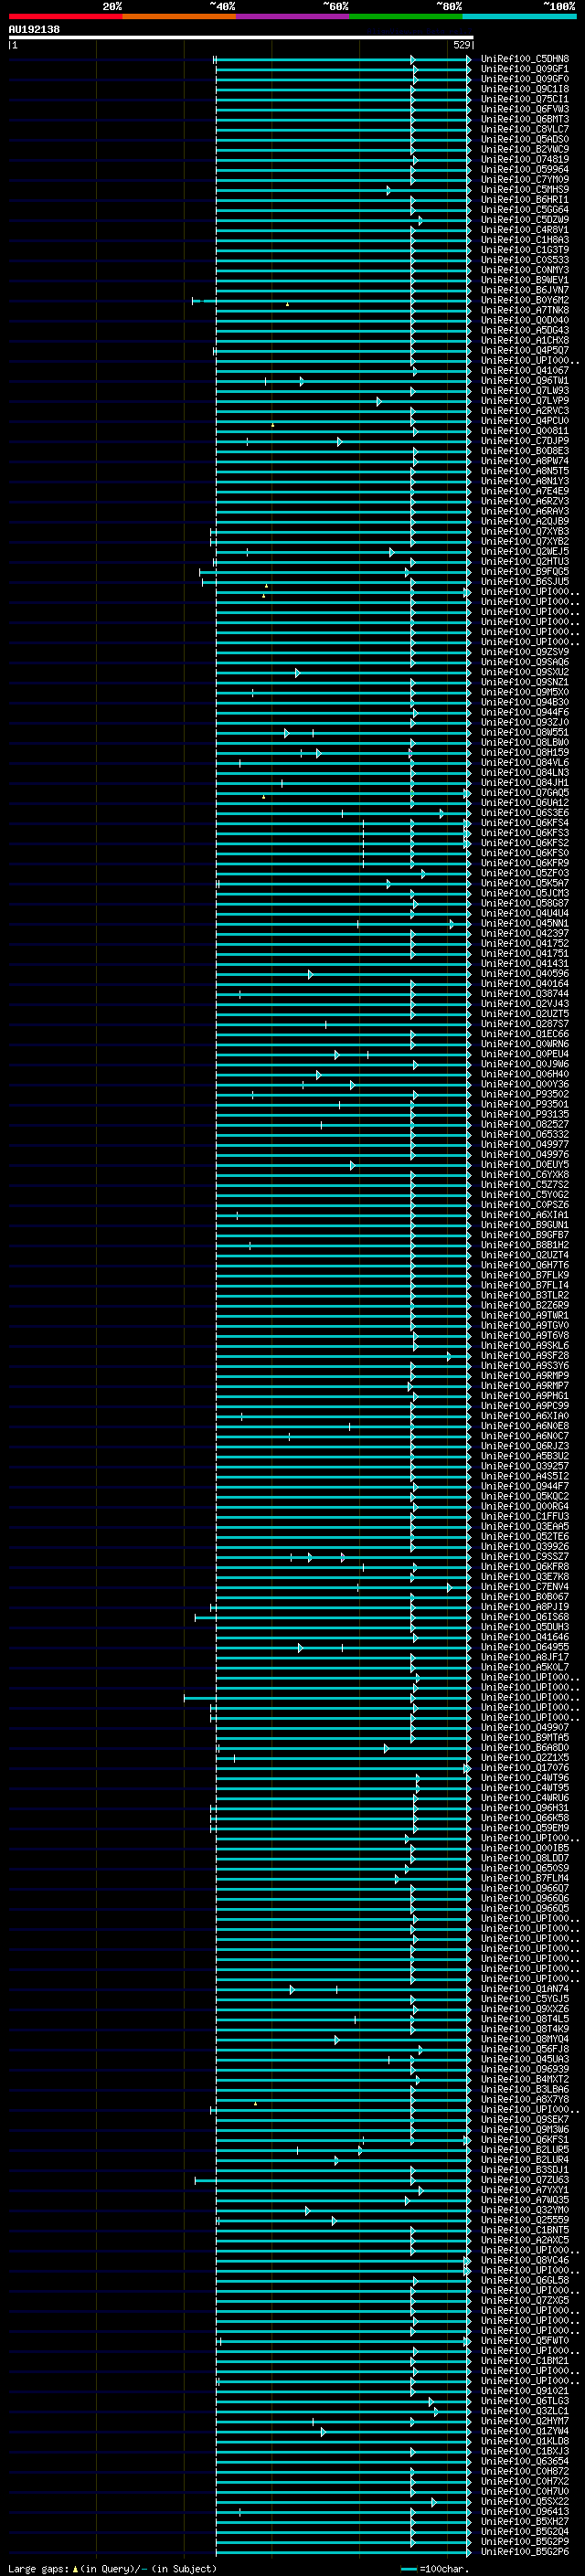Select hit label UniRef100_Q84VL6

click(x=524, y=763)
